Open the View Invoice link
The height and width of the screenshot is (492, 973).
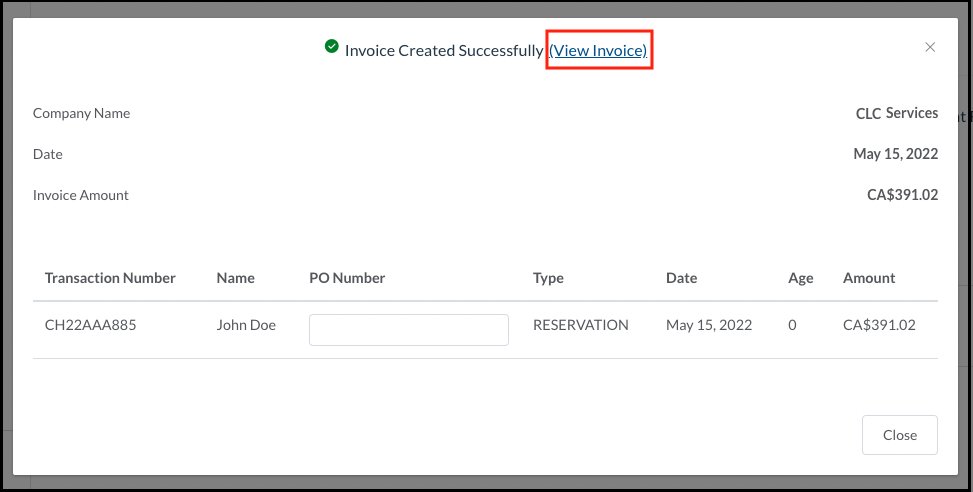pos(599,50)
